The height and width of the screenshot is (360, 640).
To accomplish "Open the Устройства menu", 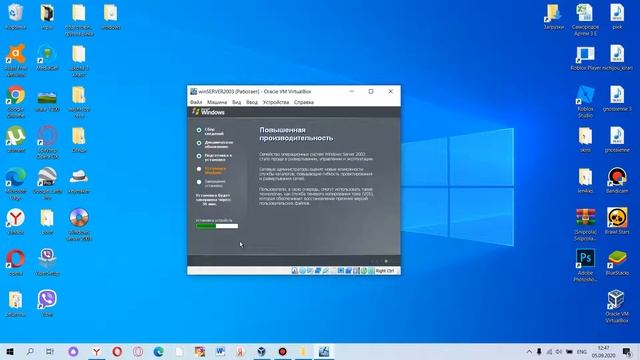I will [x=276, y=102].
